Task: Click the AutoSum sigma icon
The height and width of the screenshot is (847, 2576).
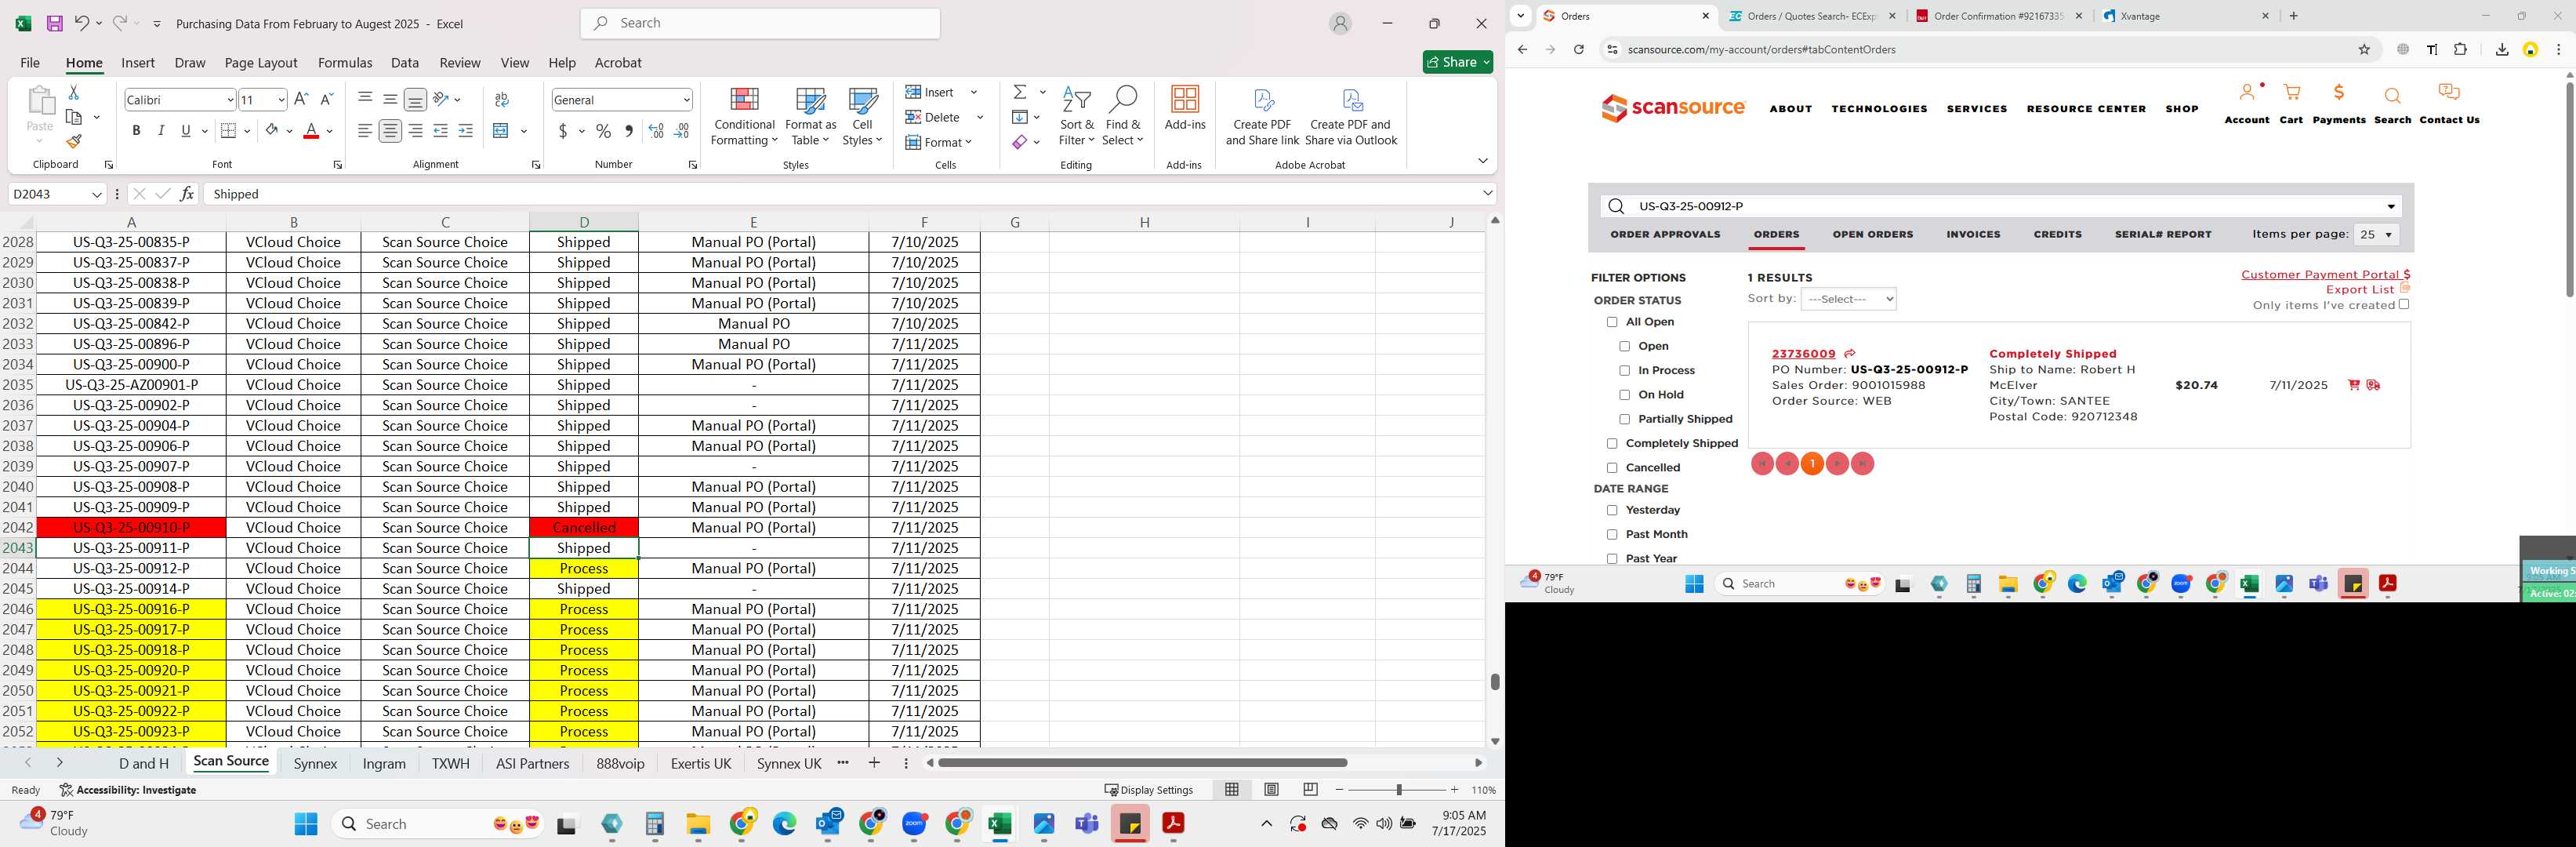Action: [1019, 92]
